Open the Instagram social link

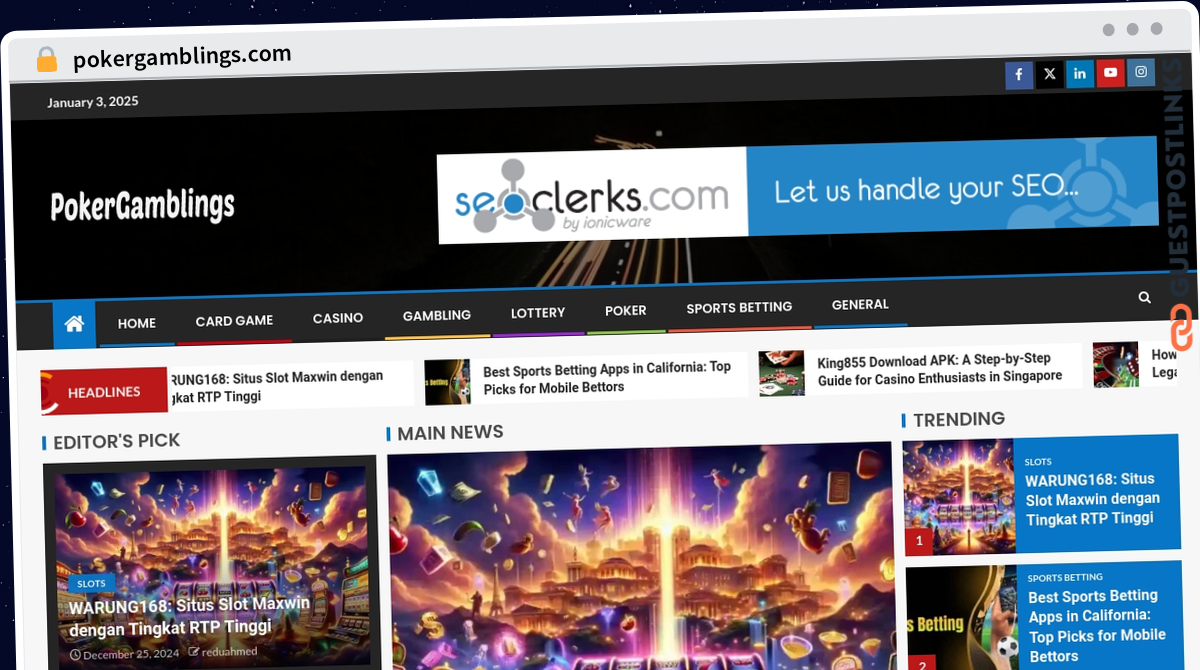point(1140,72)
